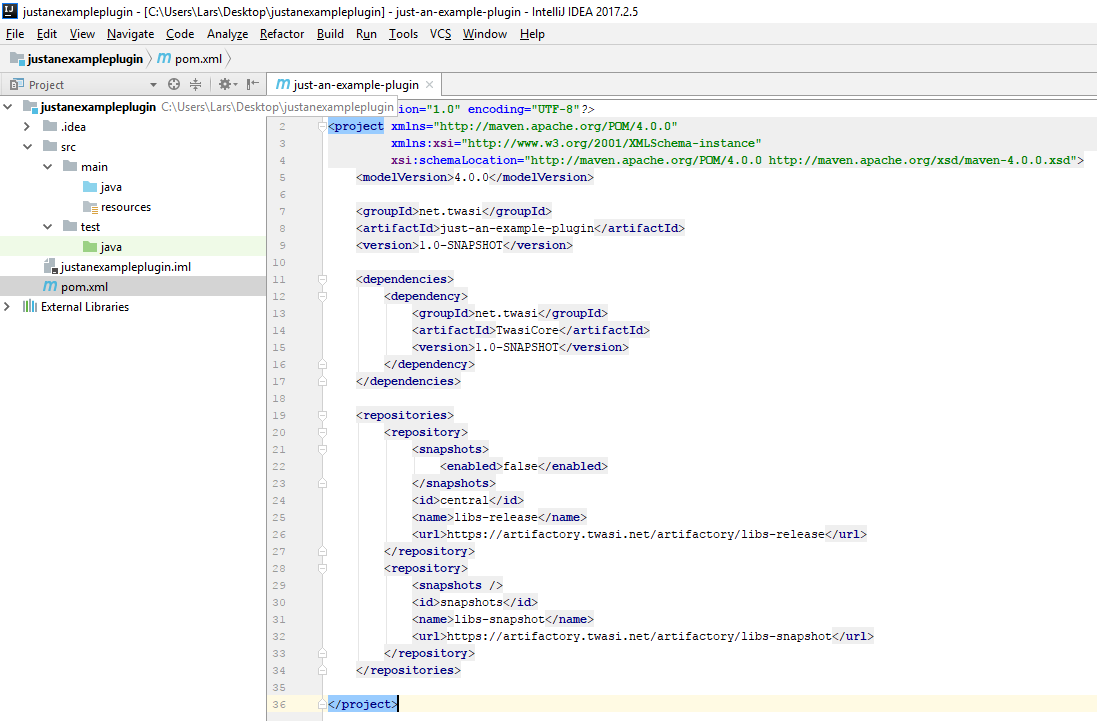The image size is (1097, 721).
Task: Open the Run menu
Action: coord(366,34)
